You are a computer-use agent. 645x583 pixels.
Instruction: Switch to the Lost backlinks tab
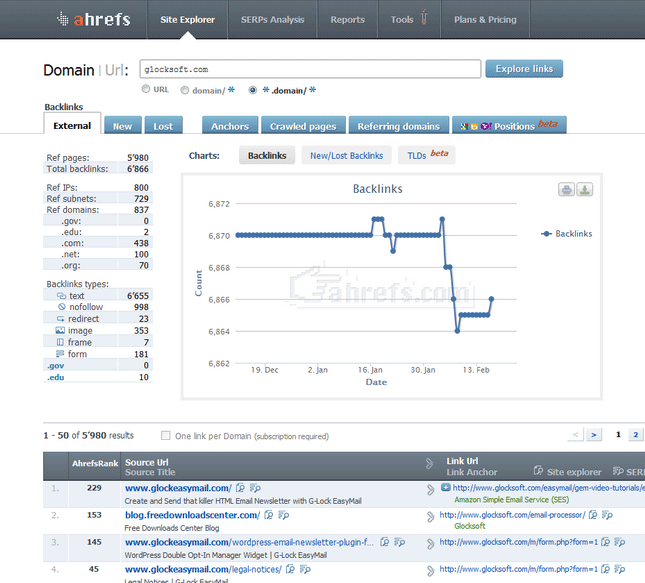tap(163, 125)
